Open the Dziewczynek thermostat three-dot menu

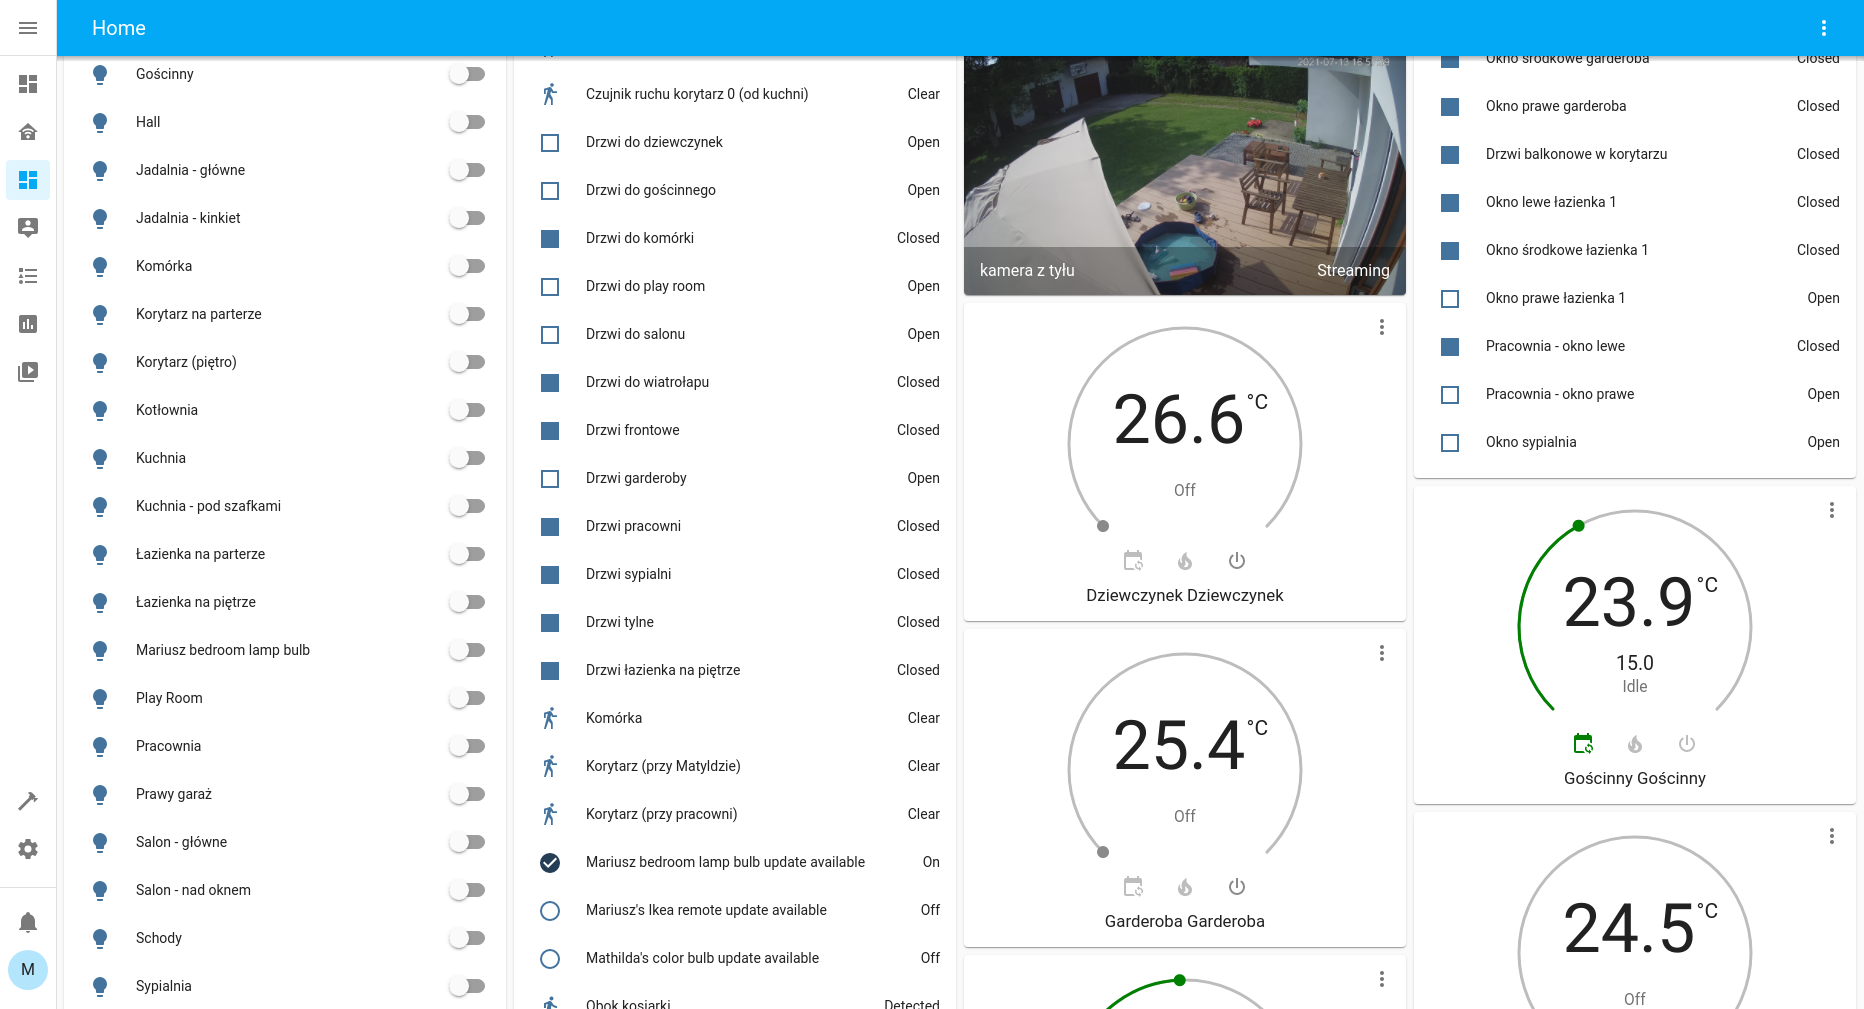[1382, 327]
